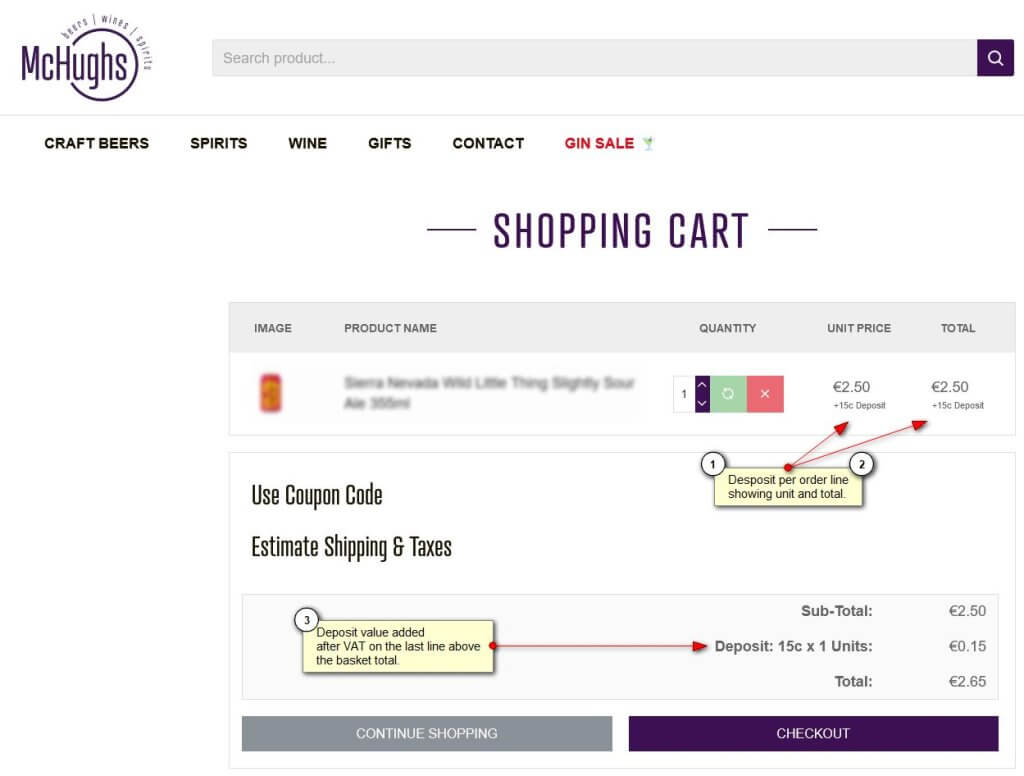Remove the item with the red X
This screenshot has height=776, width=1024.
765,394
